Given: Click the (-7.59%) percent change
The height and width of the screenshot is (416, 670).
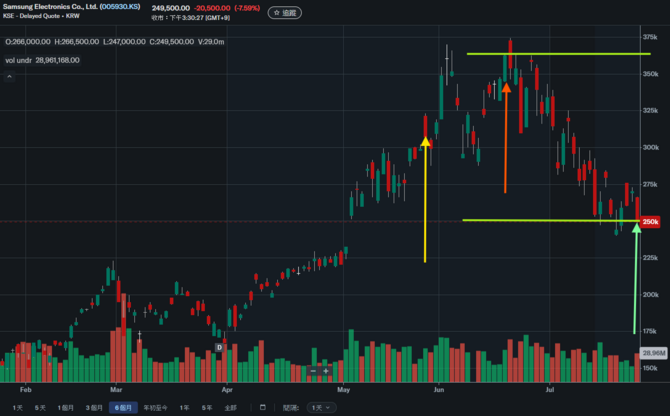Looking at the screenshot, I should click(x=247, y=8).
